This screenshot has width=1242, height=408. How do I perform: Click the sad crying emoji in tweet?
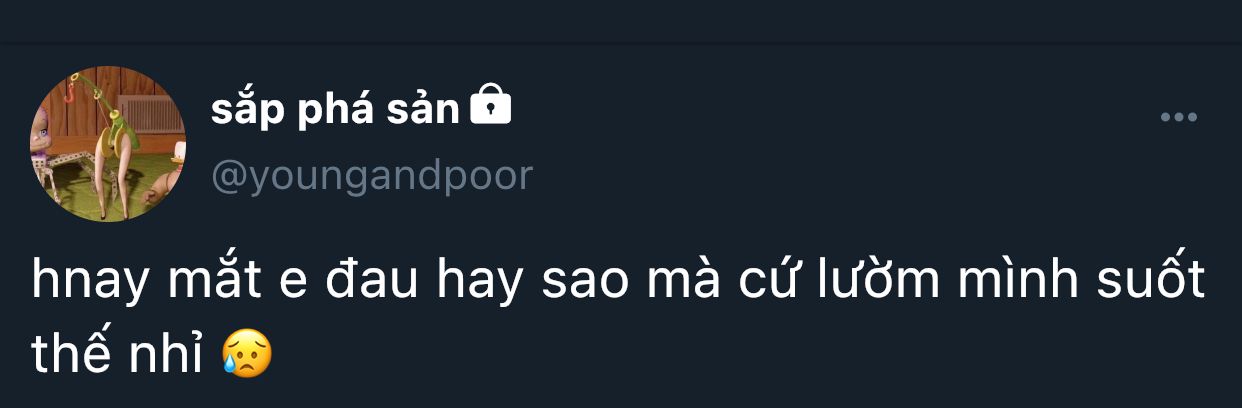[246, 352]
